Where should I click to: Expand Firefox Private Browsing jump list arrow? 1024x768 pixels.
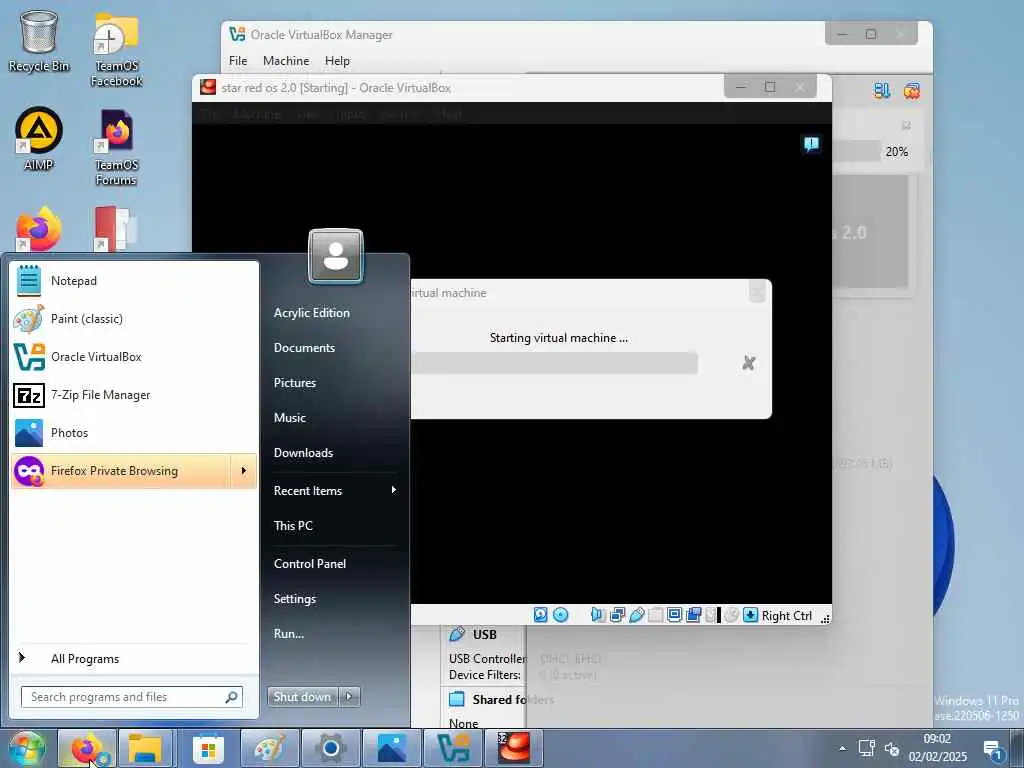(244, 471)
